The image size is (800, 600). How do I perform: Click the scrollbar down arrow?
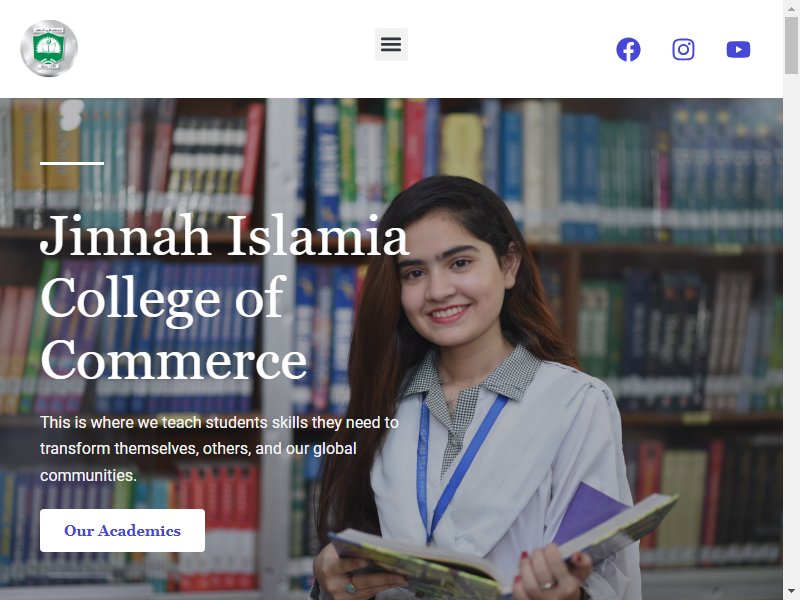coord(791,592)
